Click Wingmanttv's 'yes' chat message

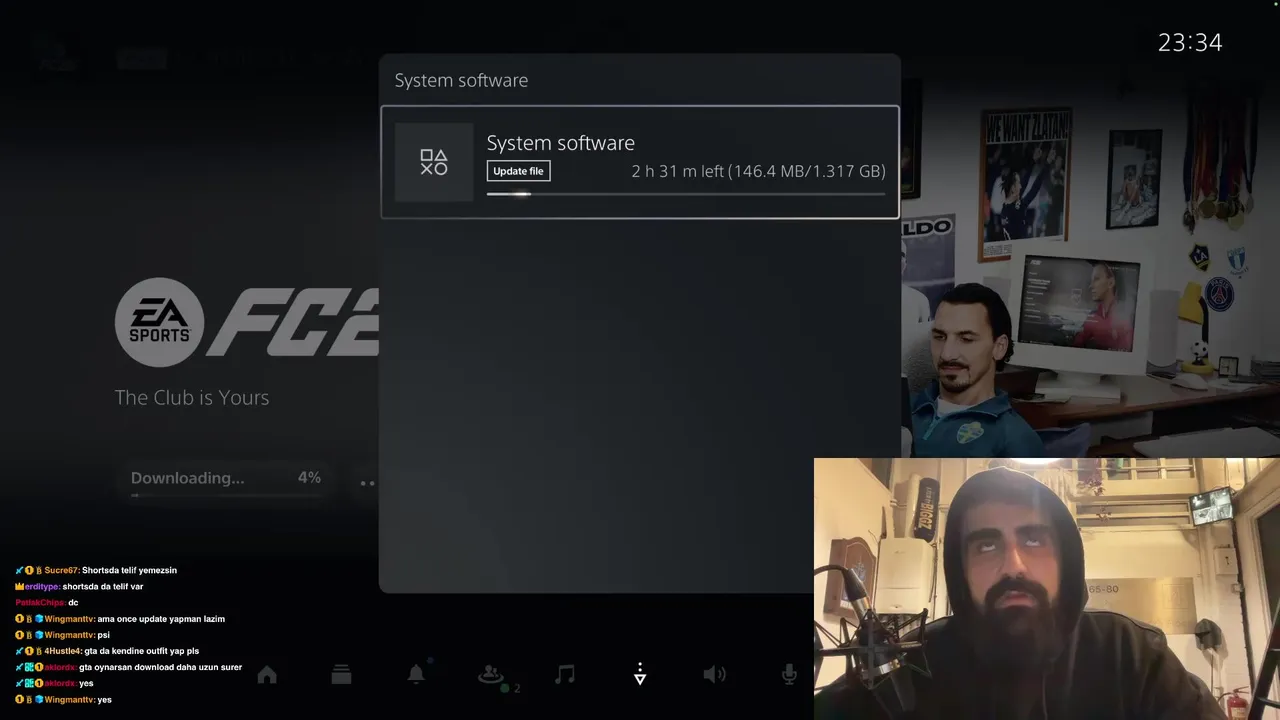pyautogui.click(x=63, y=699)
